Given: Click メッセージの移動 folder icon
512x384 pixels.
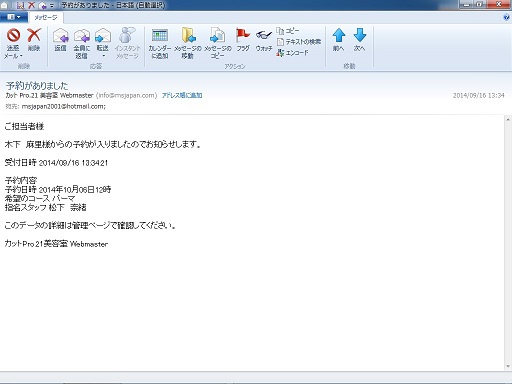Looking at the screenshot, I should [188, 35].
